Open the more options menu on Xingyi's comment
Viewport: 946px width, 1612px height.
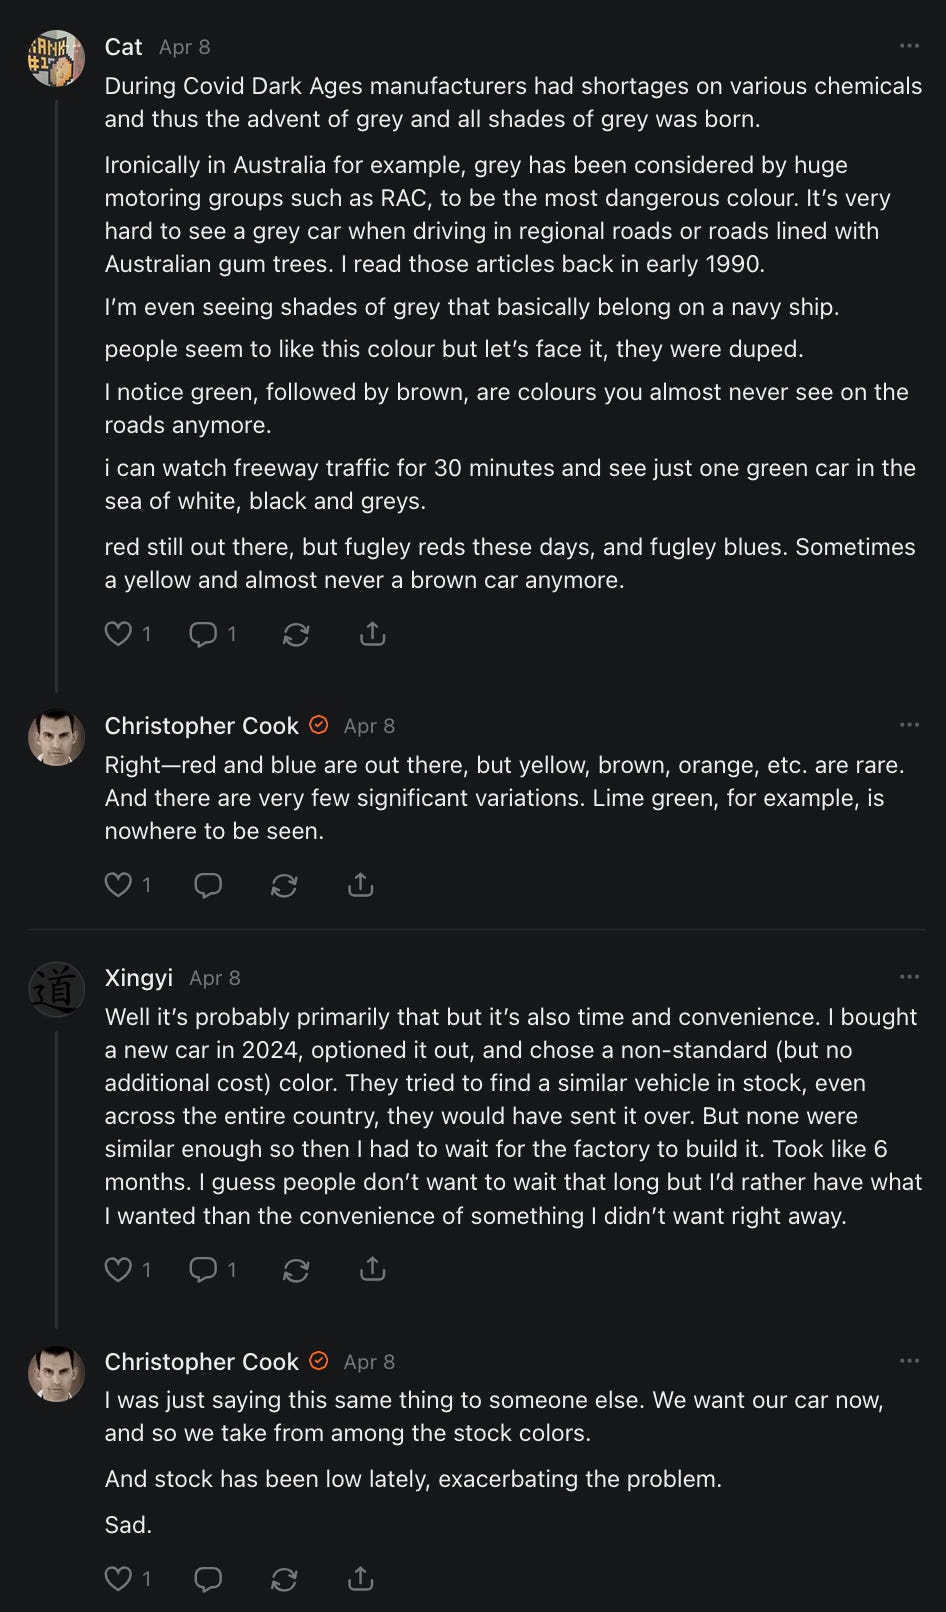coord(909,977)
